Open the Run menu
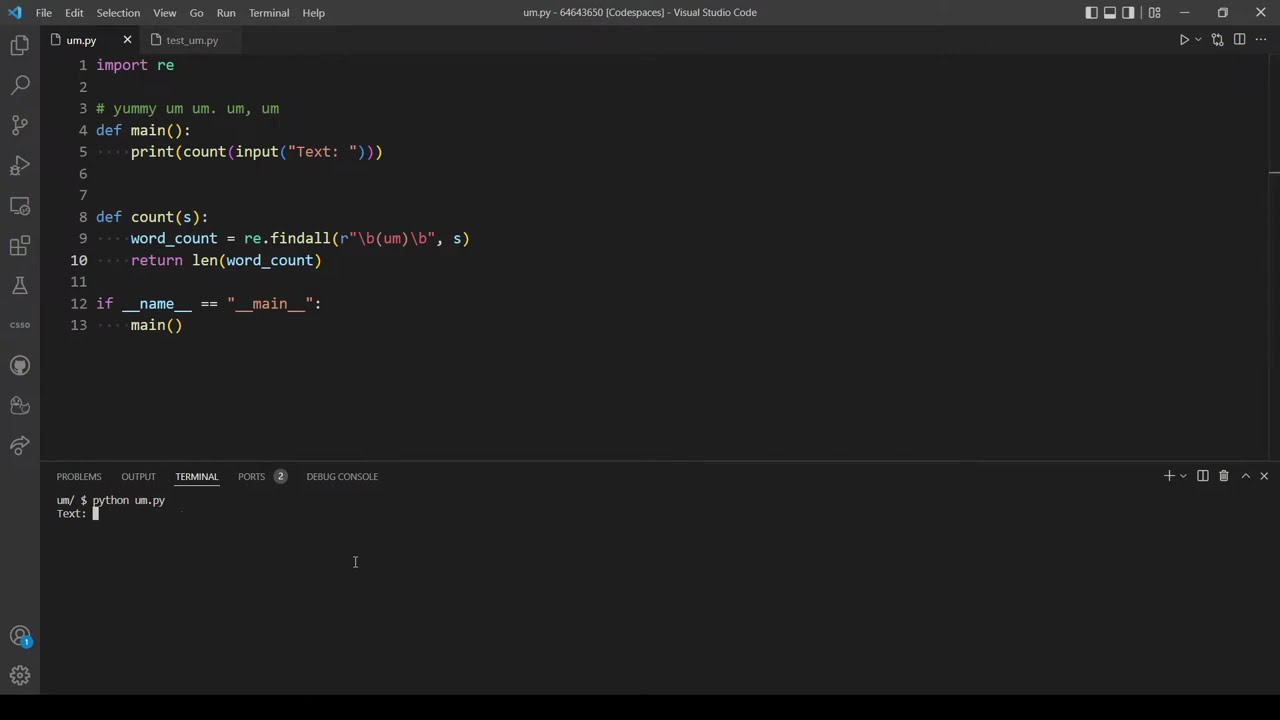This screenshot has height=720, width=1280. 226,13
